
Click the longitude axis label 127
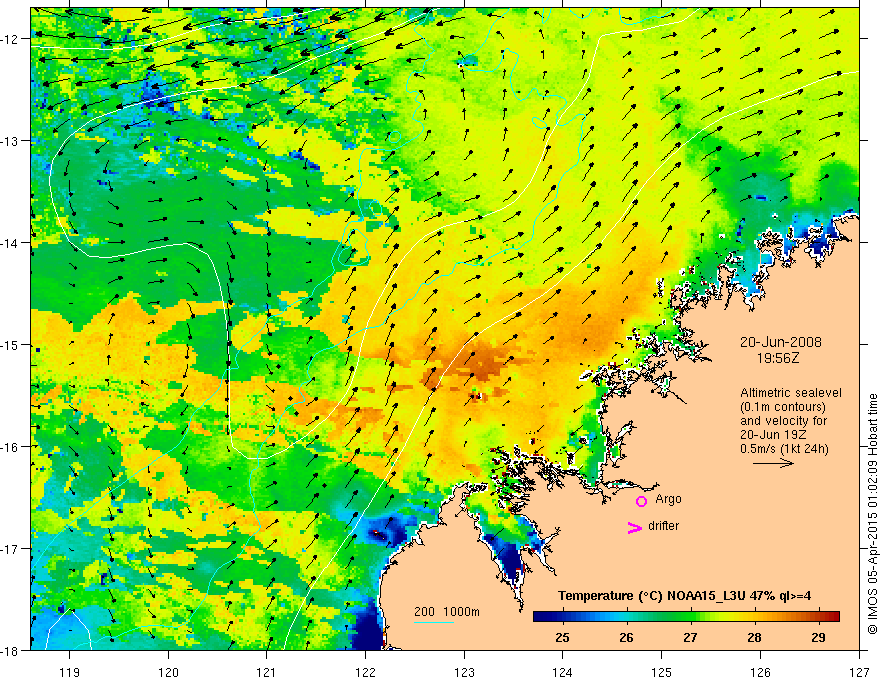(x=859, y=672)
